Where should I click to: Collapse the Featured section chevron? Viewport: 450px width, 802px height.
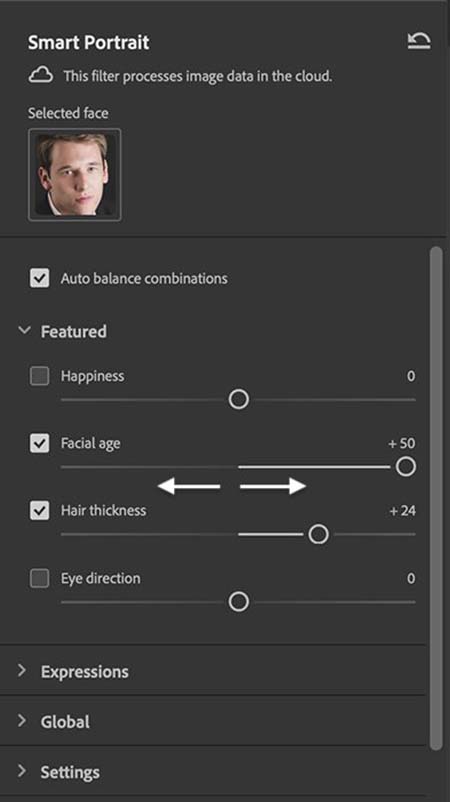click(24, 330)
